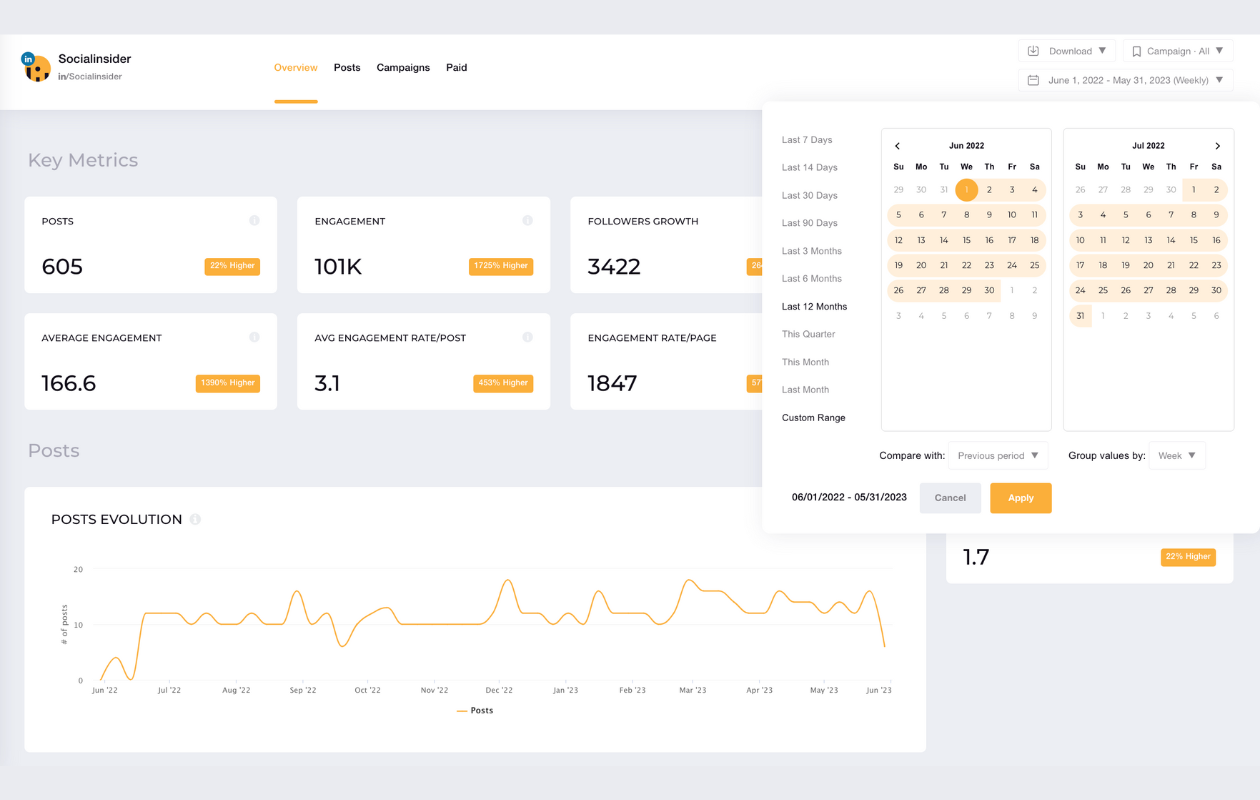Select the Last 7 Days preset
This screenshot has width=1260, height=800.
tap(807, 140)
